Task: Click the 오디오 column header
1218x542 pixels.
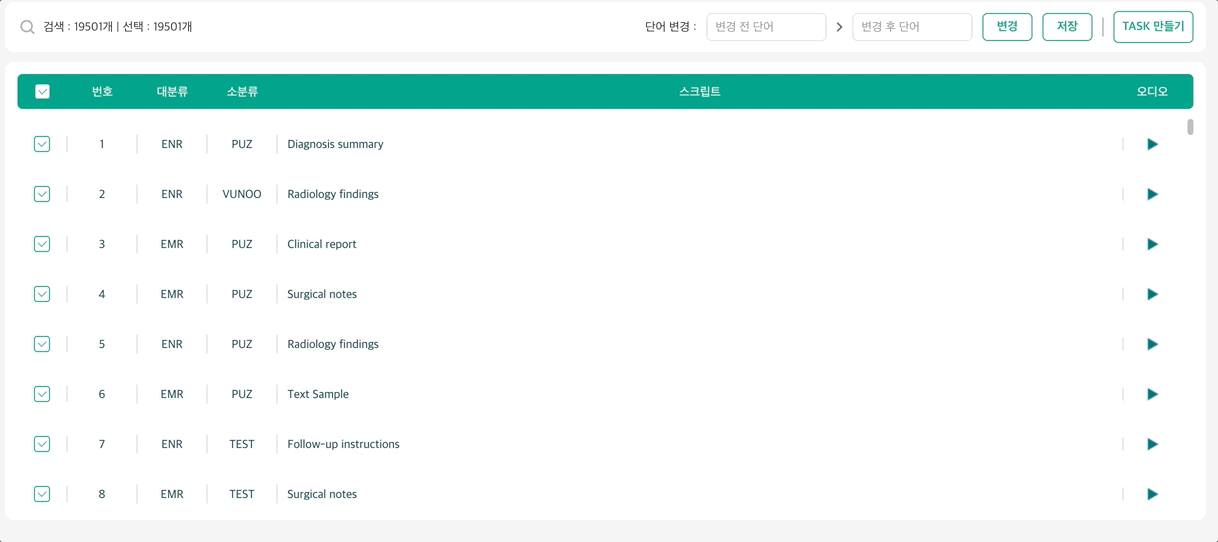Action: tap(1152, 91)
